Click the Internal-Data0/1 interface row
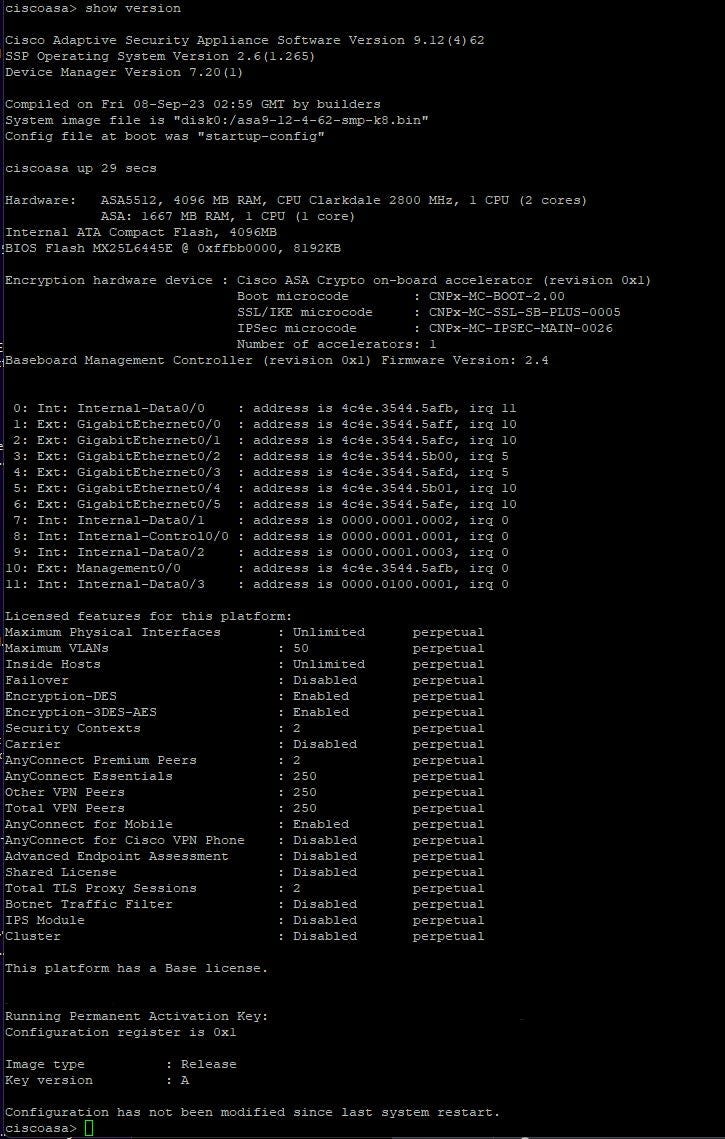Image resolution: width=725 pixels, height=1139 pixels. point(261,520)
